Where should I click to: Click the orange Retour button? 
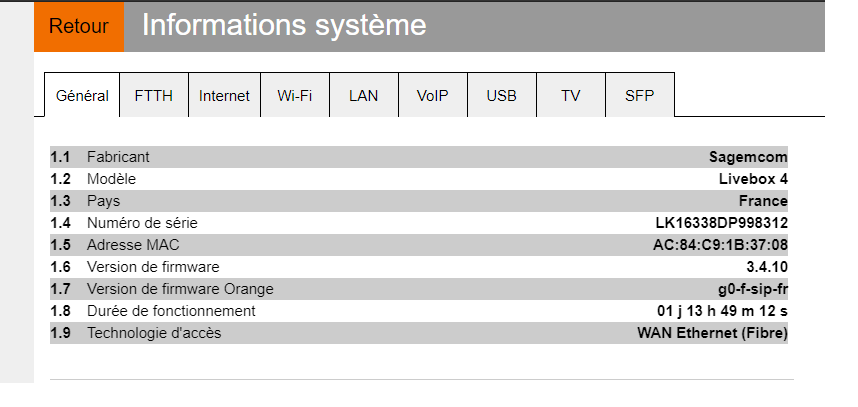pyautogui.click(x=78, y=27)
